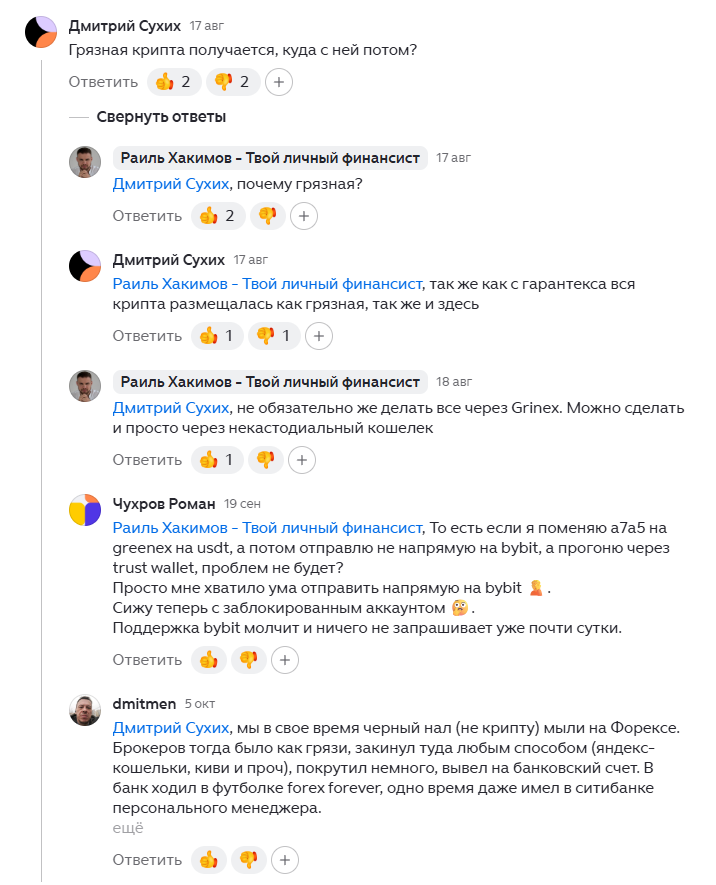The image size is (716, 885).
Task: Thumbs up Чухров Роман's comment
Action: click(x=209, y=660)
